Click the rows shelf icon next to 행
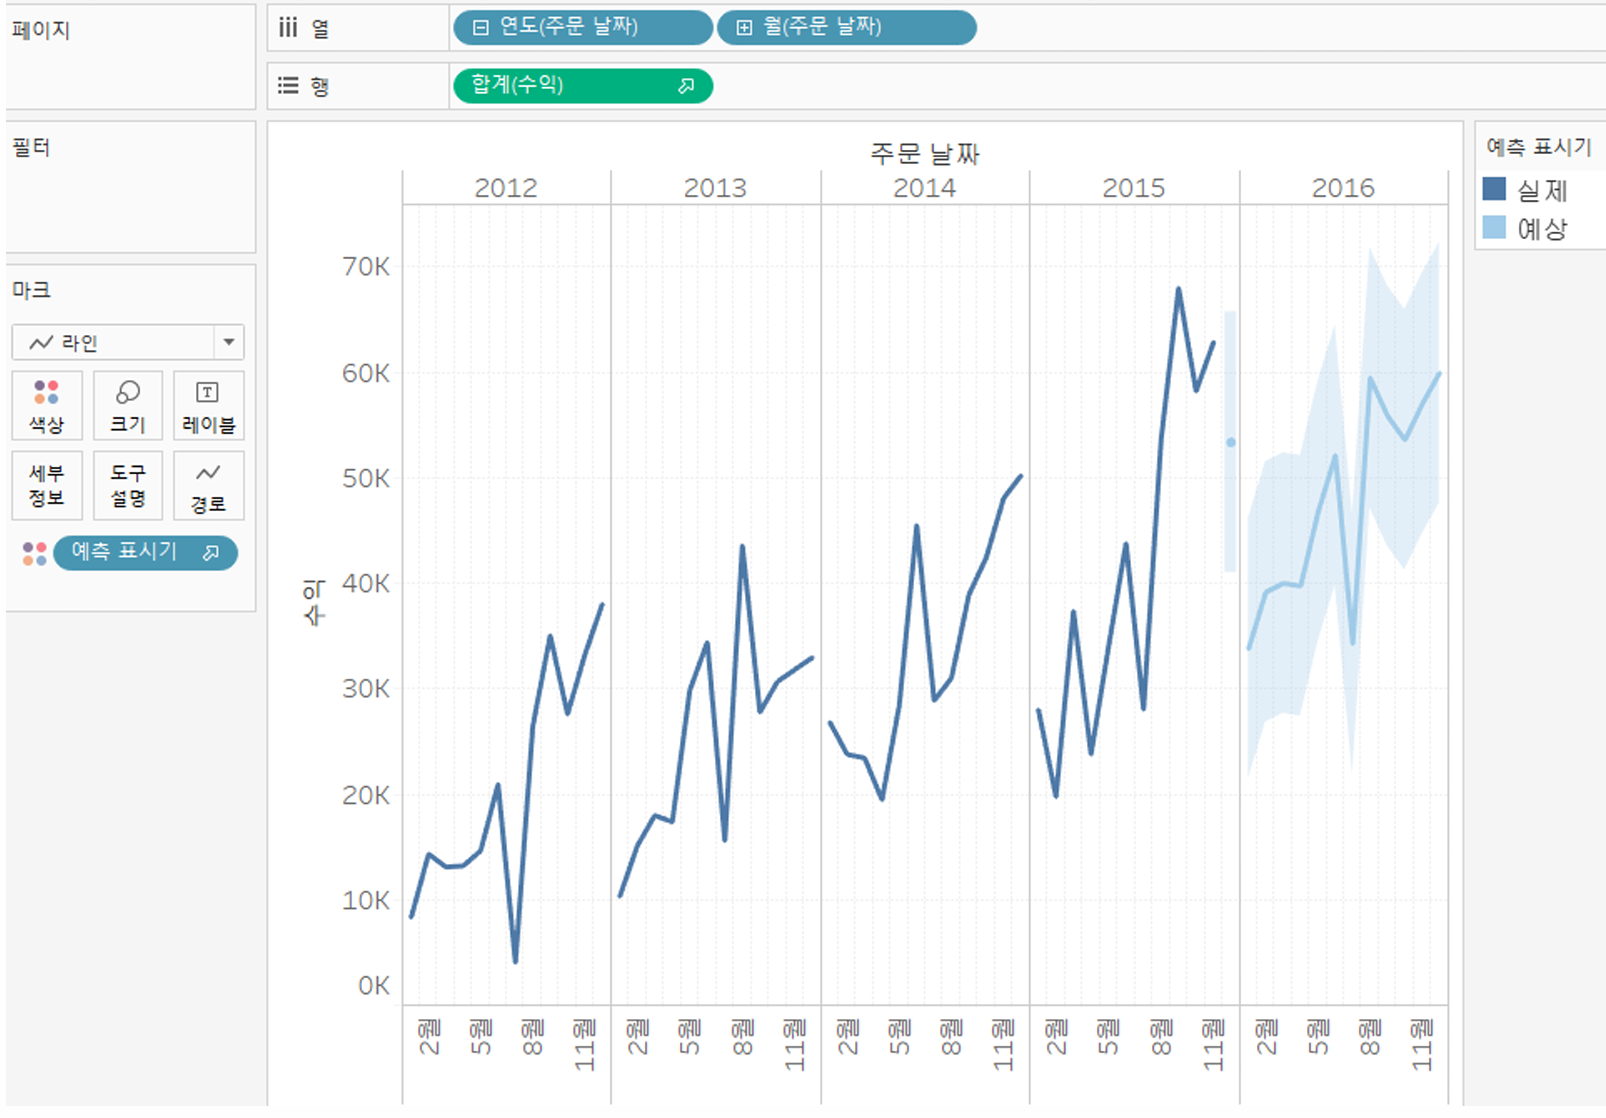Viewport: 1606px width, 1118px height. pyautogui.click(x=288, y=85)
